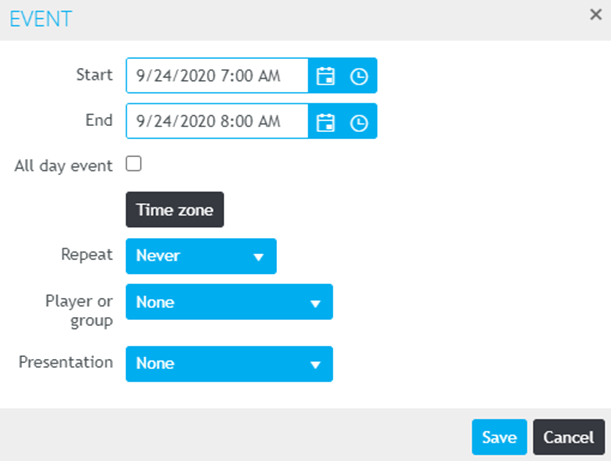Click the arrow on the Presentation dropdown
Viewport: 611px width, 461px height.
(x=315, y=365)
